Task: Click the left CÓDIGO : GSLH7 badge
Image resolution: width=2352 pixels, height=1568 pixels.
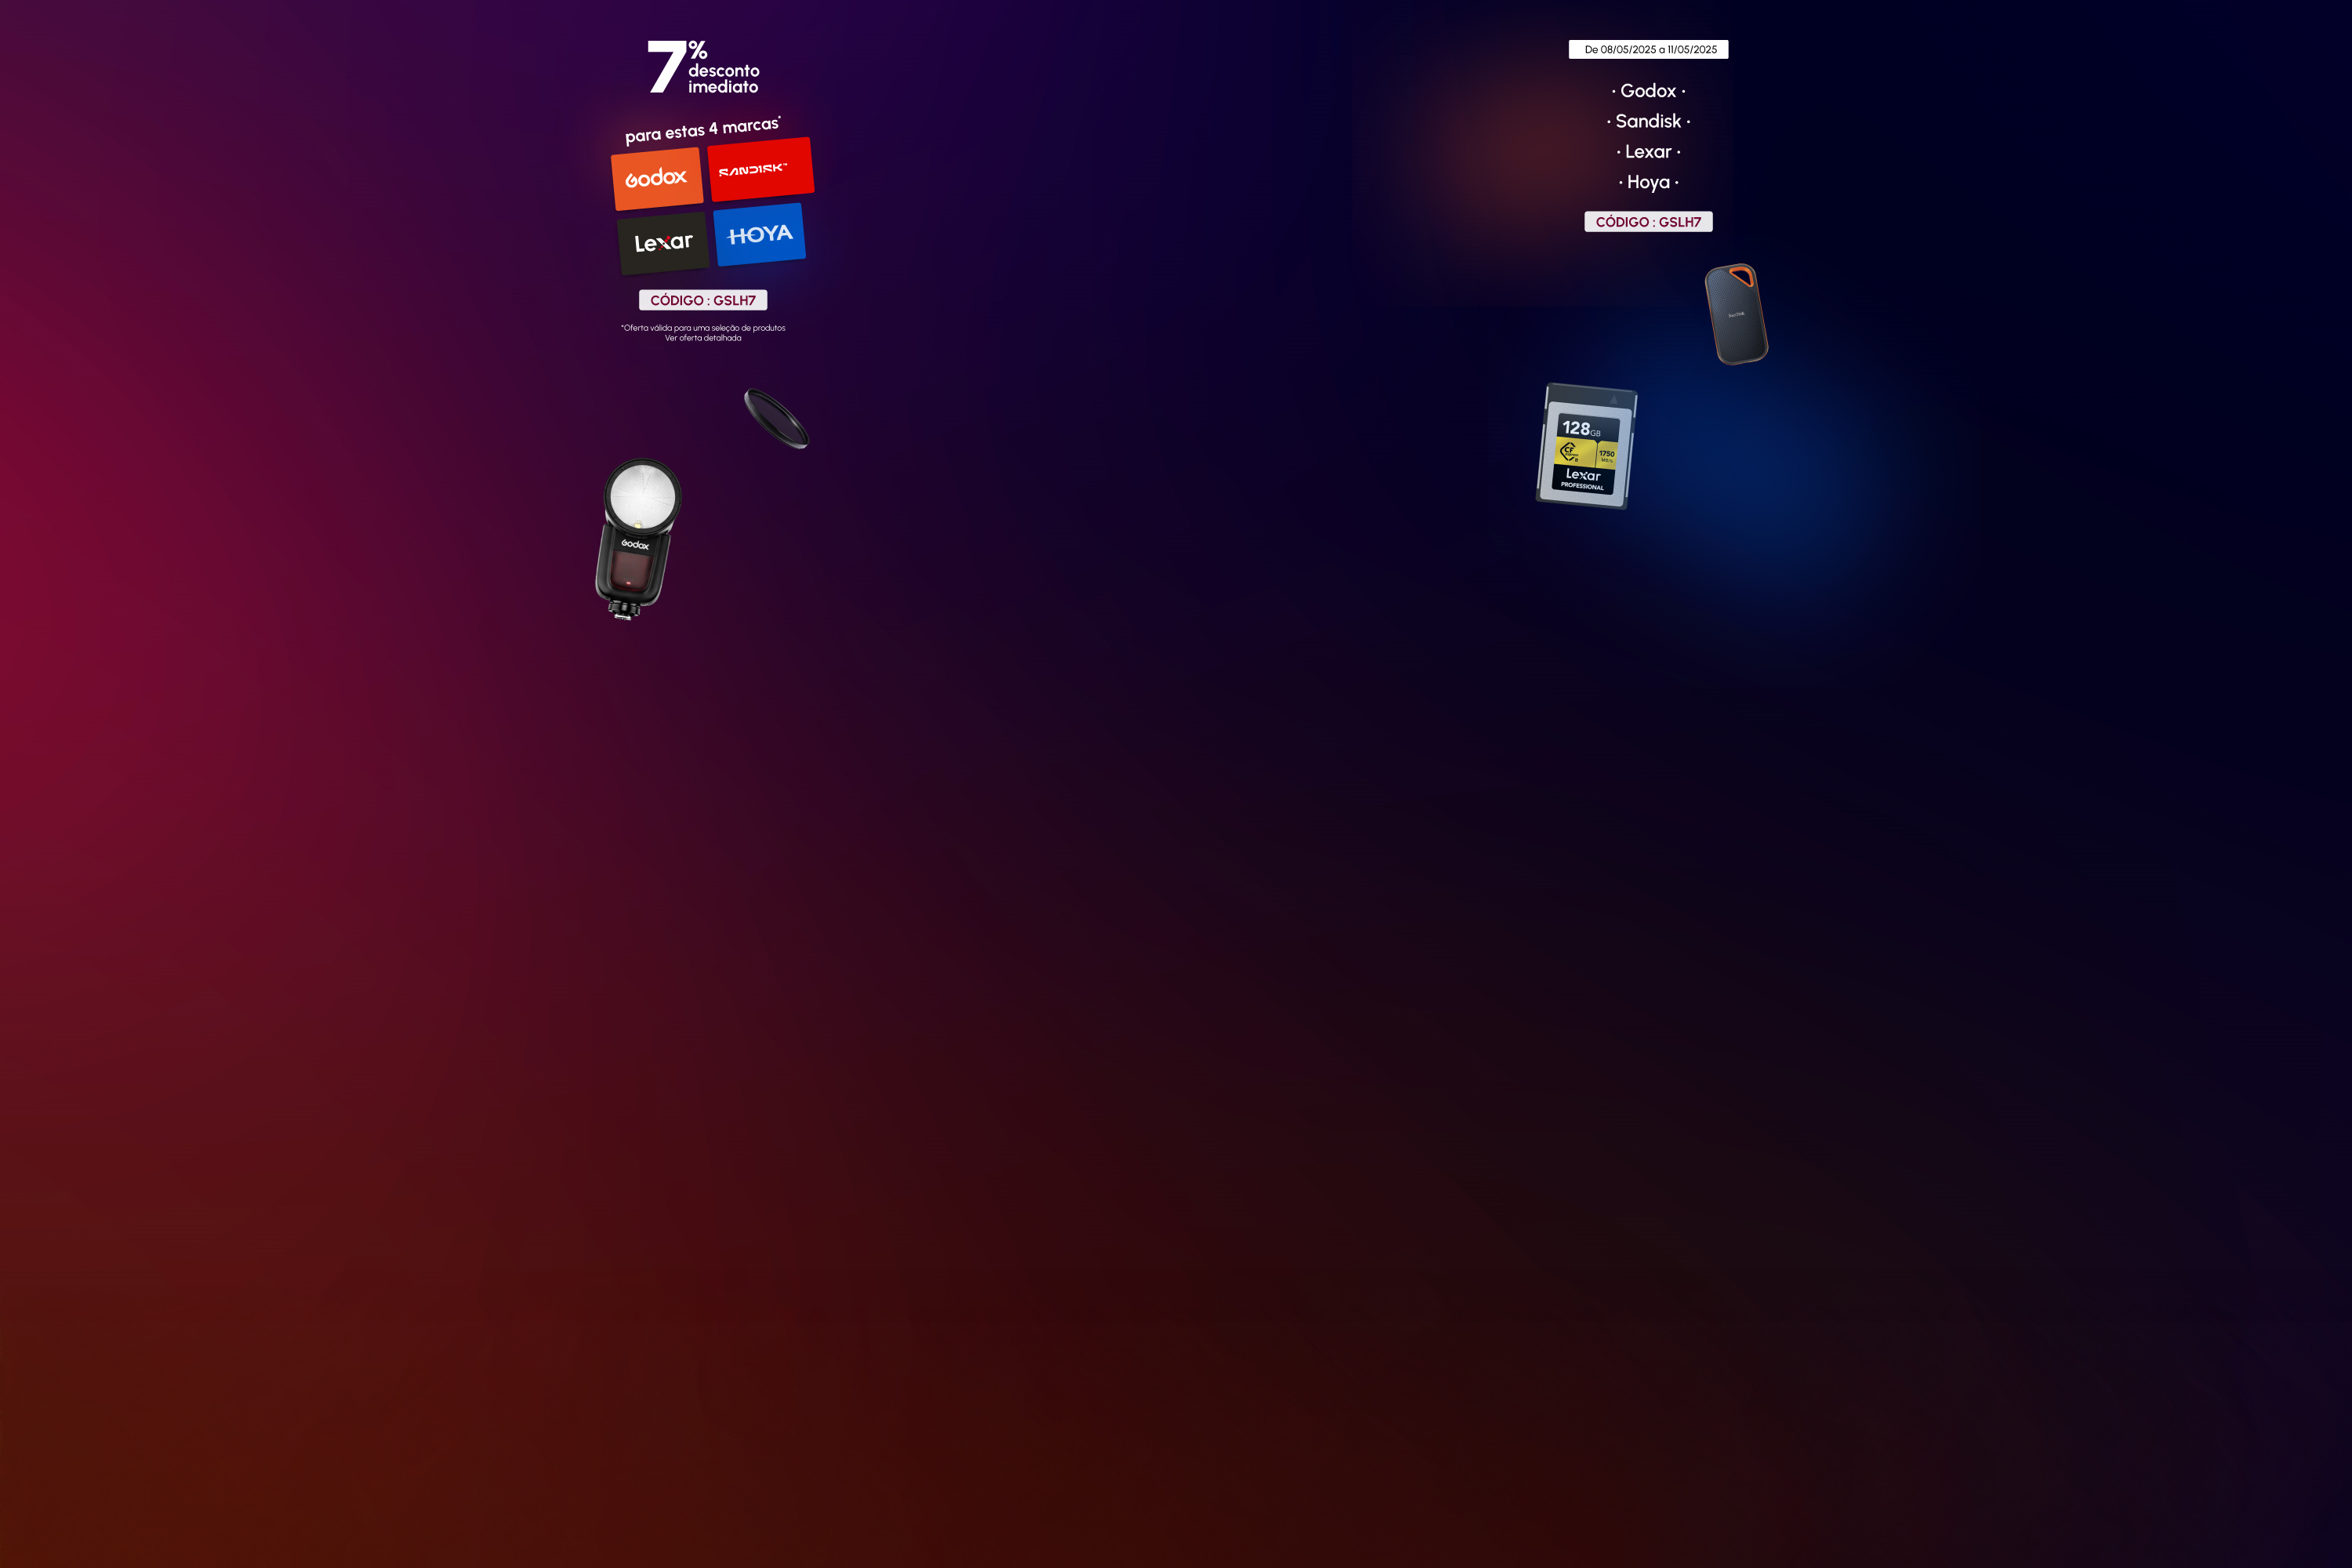Action: coord(703,300)
